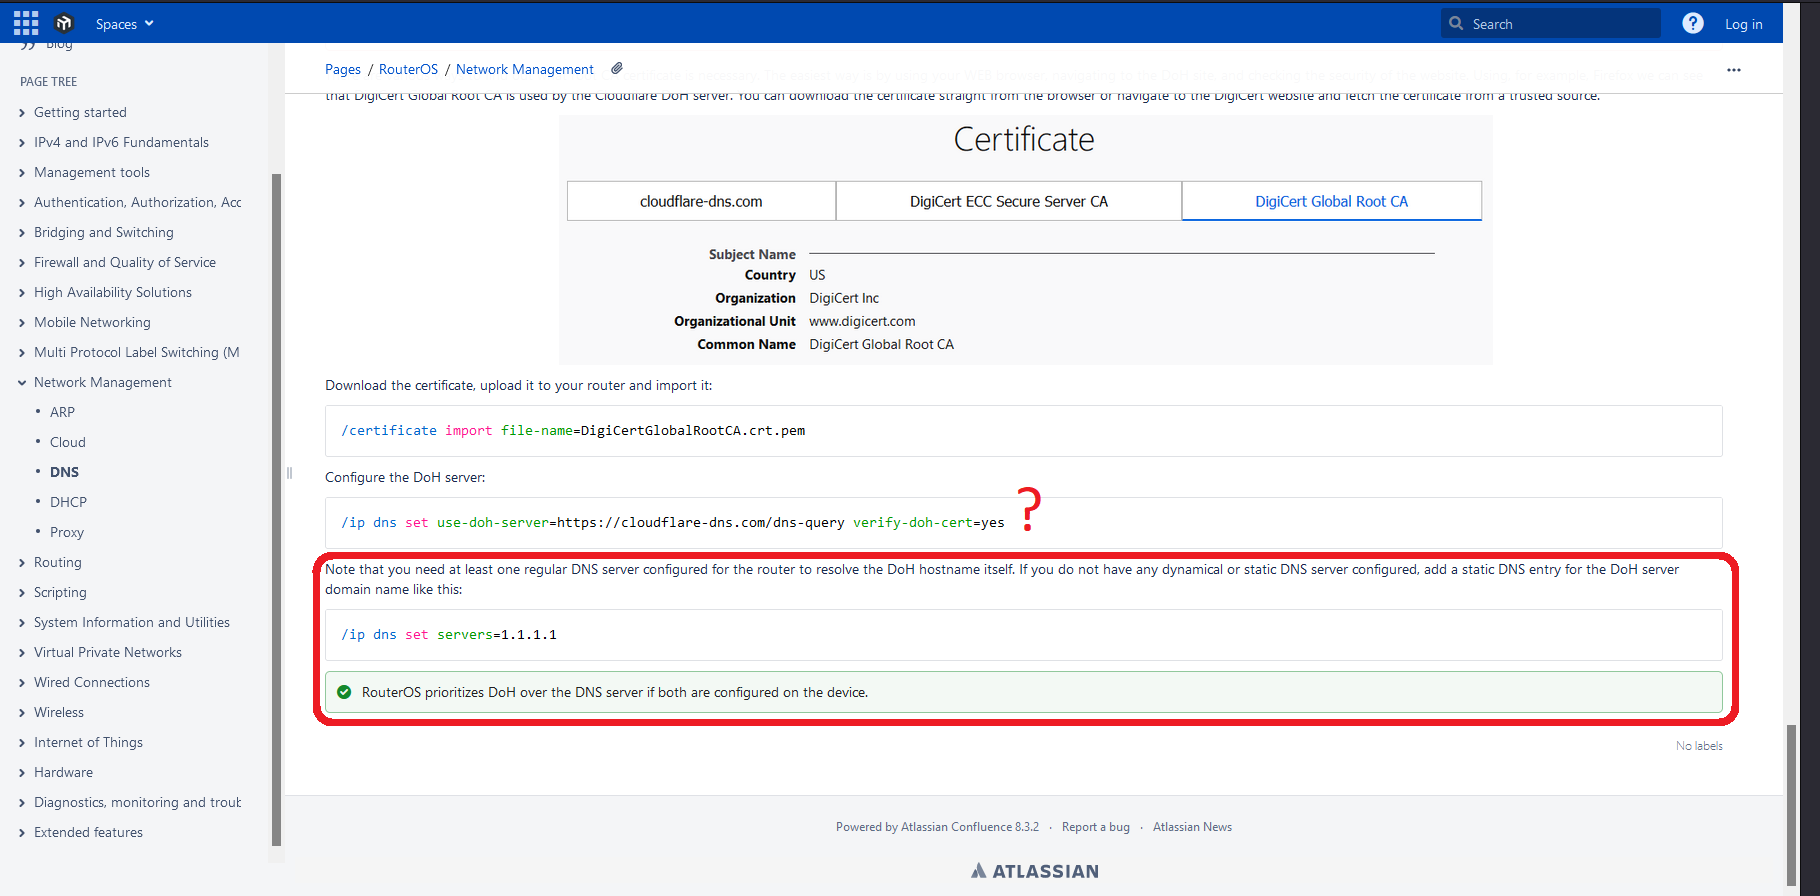Open the Scripting page link
Viewport: 1820px width, 896px height.
point(60,592)
